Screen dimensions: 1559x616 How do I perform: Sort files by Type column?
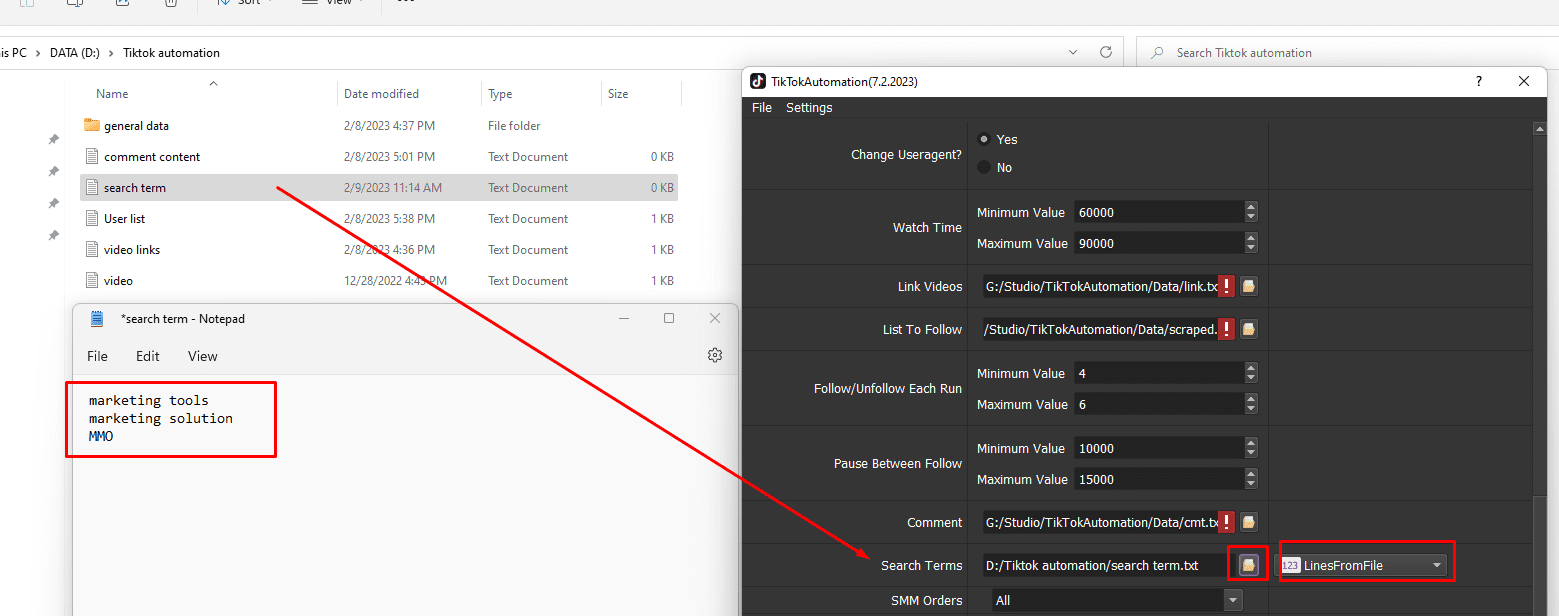tap(500, 94)
